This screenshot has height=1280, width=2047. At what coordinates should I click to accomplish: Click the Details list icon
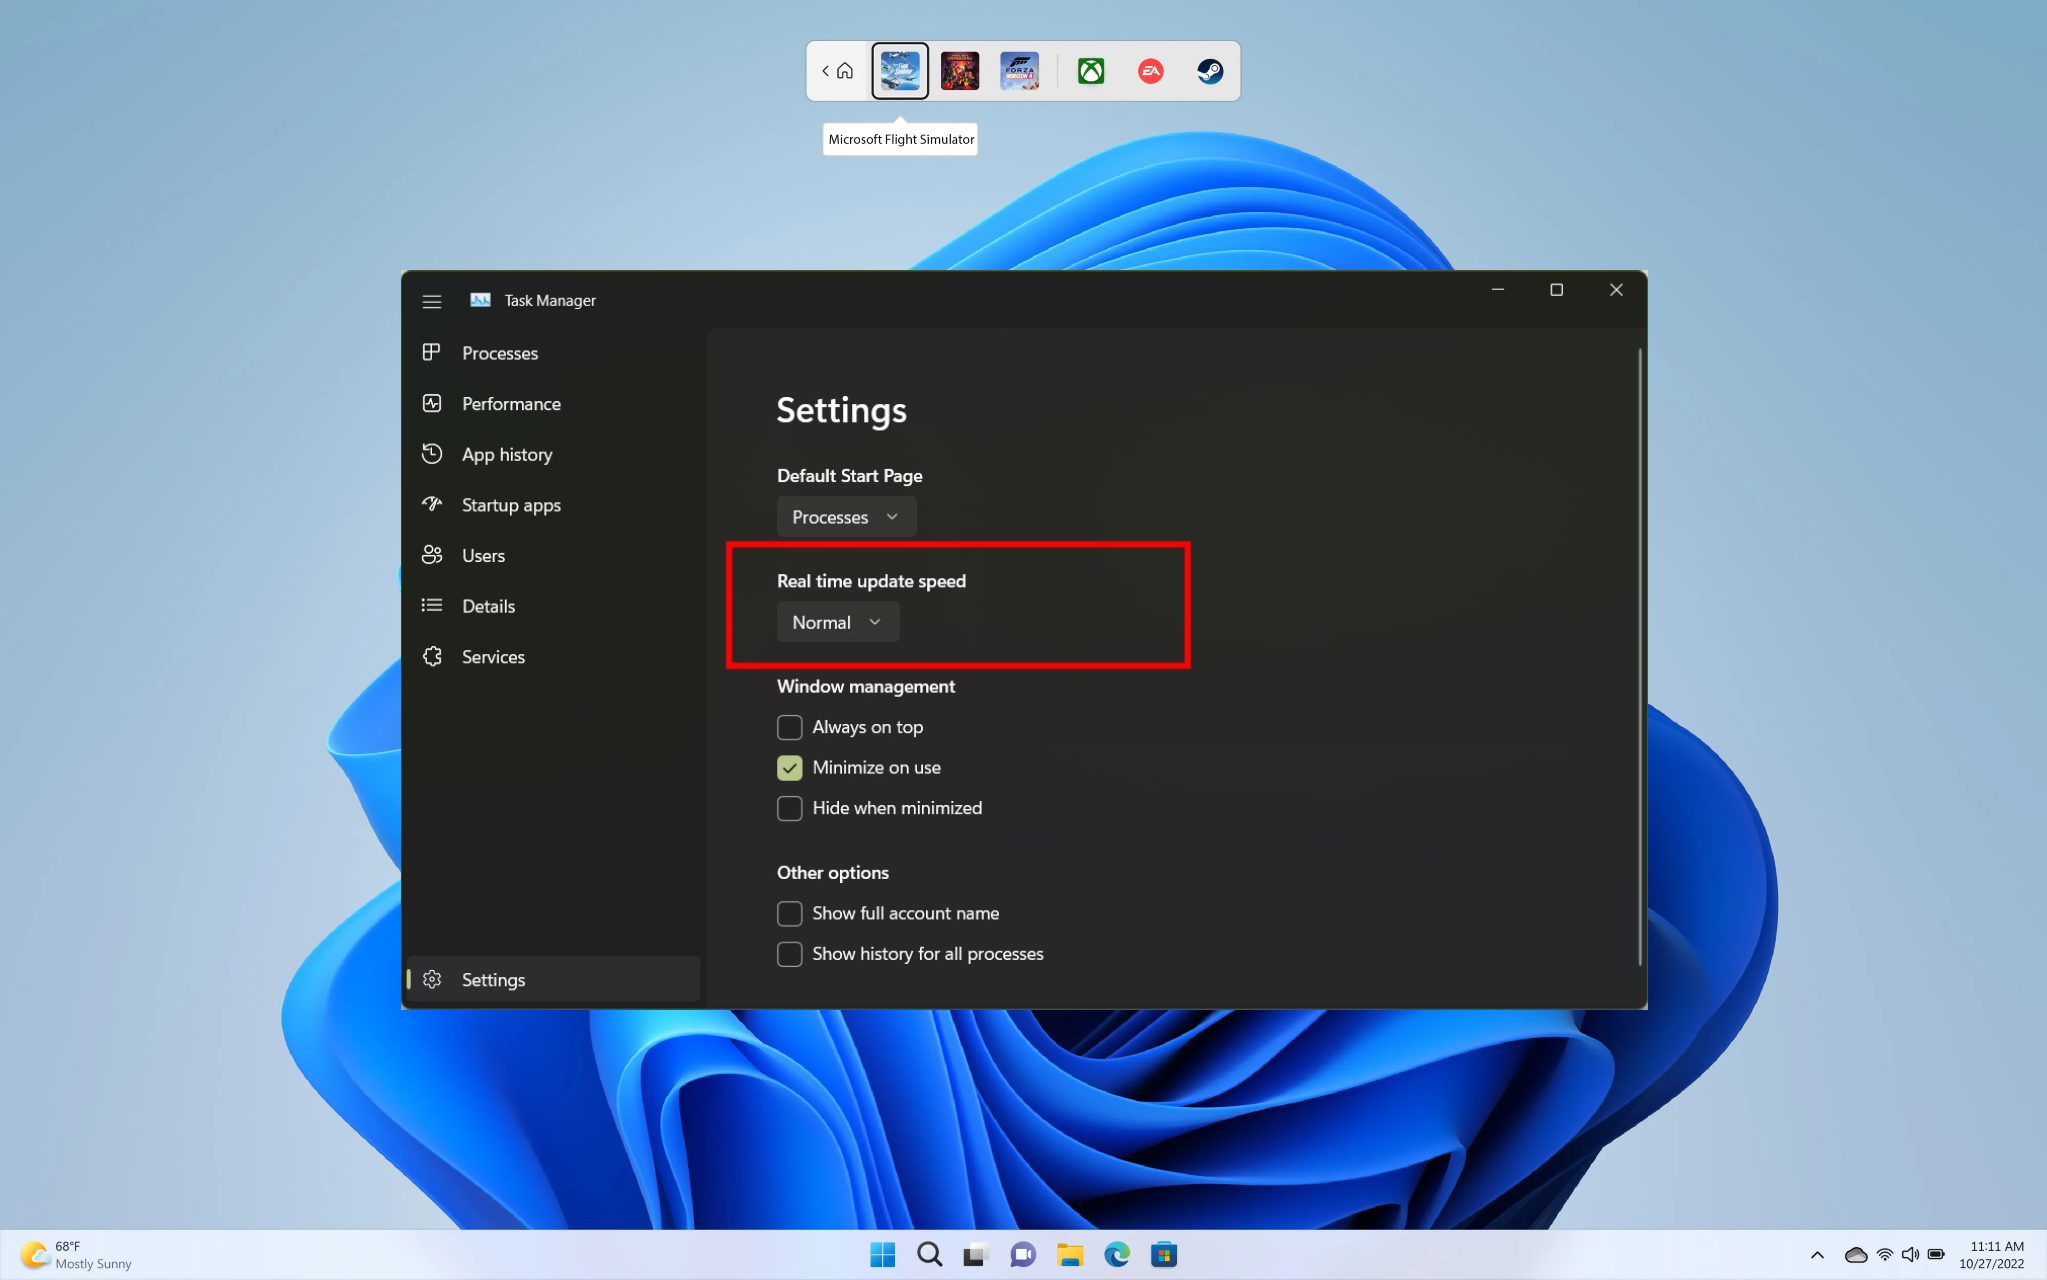click(x=432, y=605)
